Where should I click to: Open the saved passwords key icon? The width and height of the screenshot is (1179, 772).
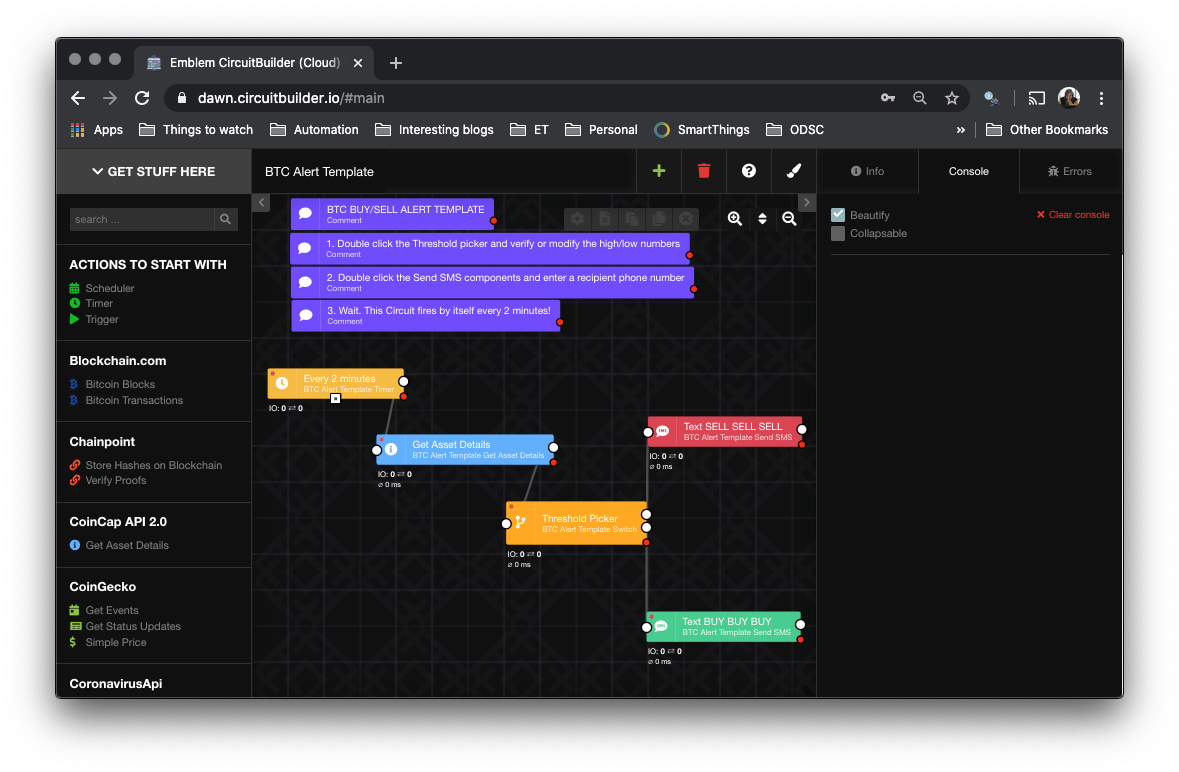click(888, 98)
